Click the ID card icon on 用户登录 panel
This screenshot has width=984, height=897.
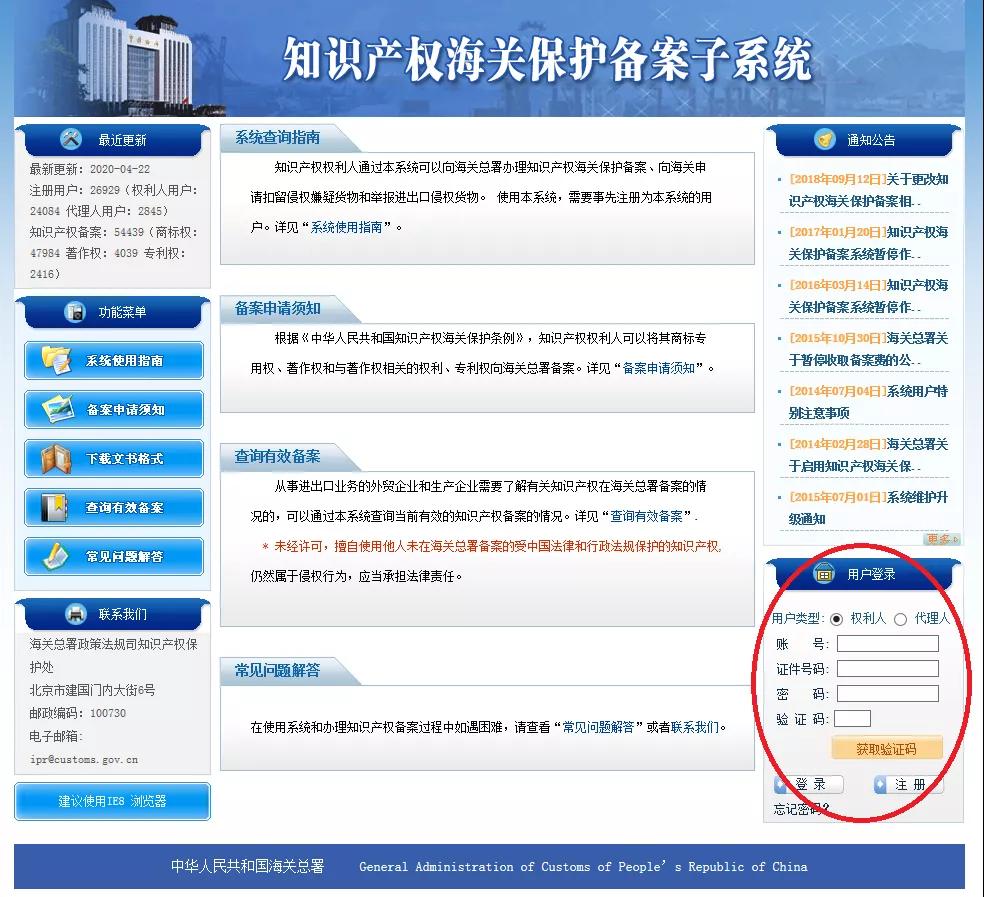pyautogui.click(x=824, y=573)
